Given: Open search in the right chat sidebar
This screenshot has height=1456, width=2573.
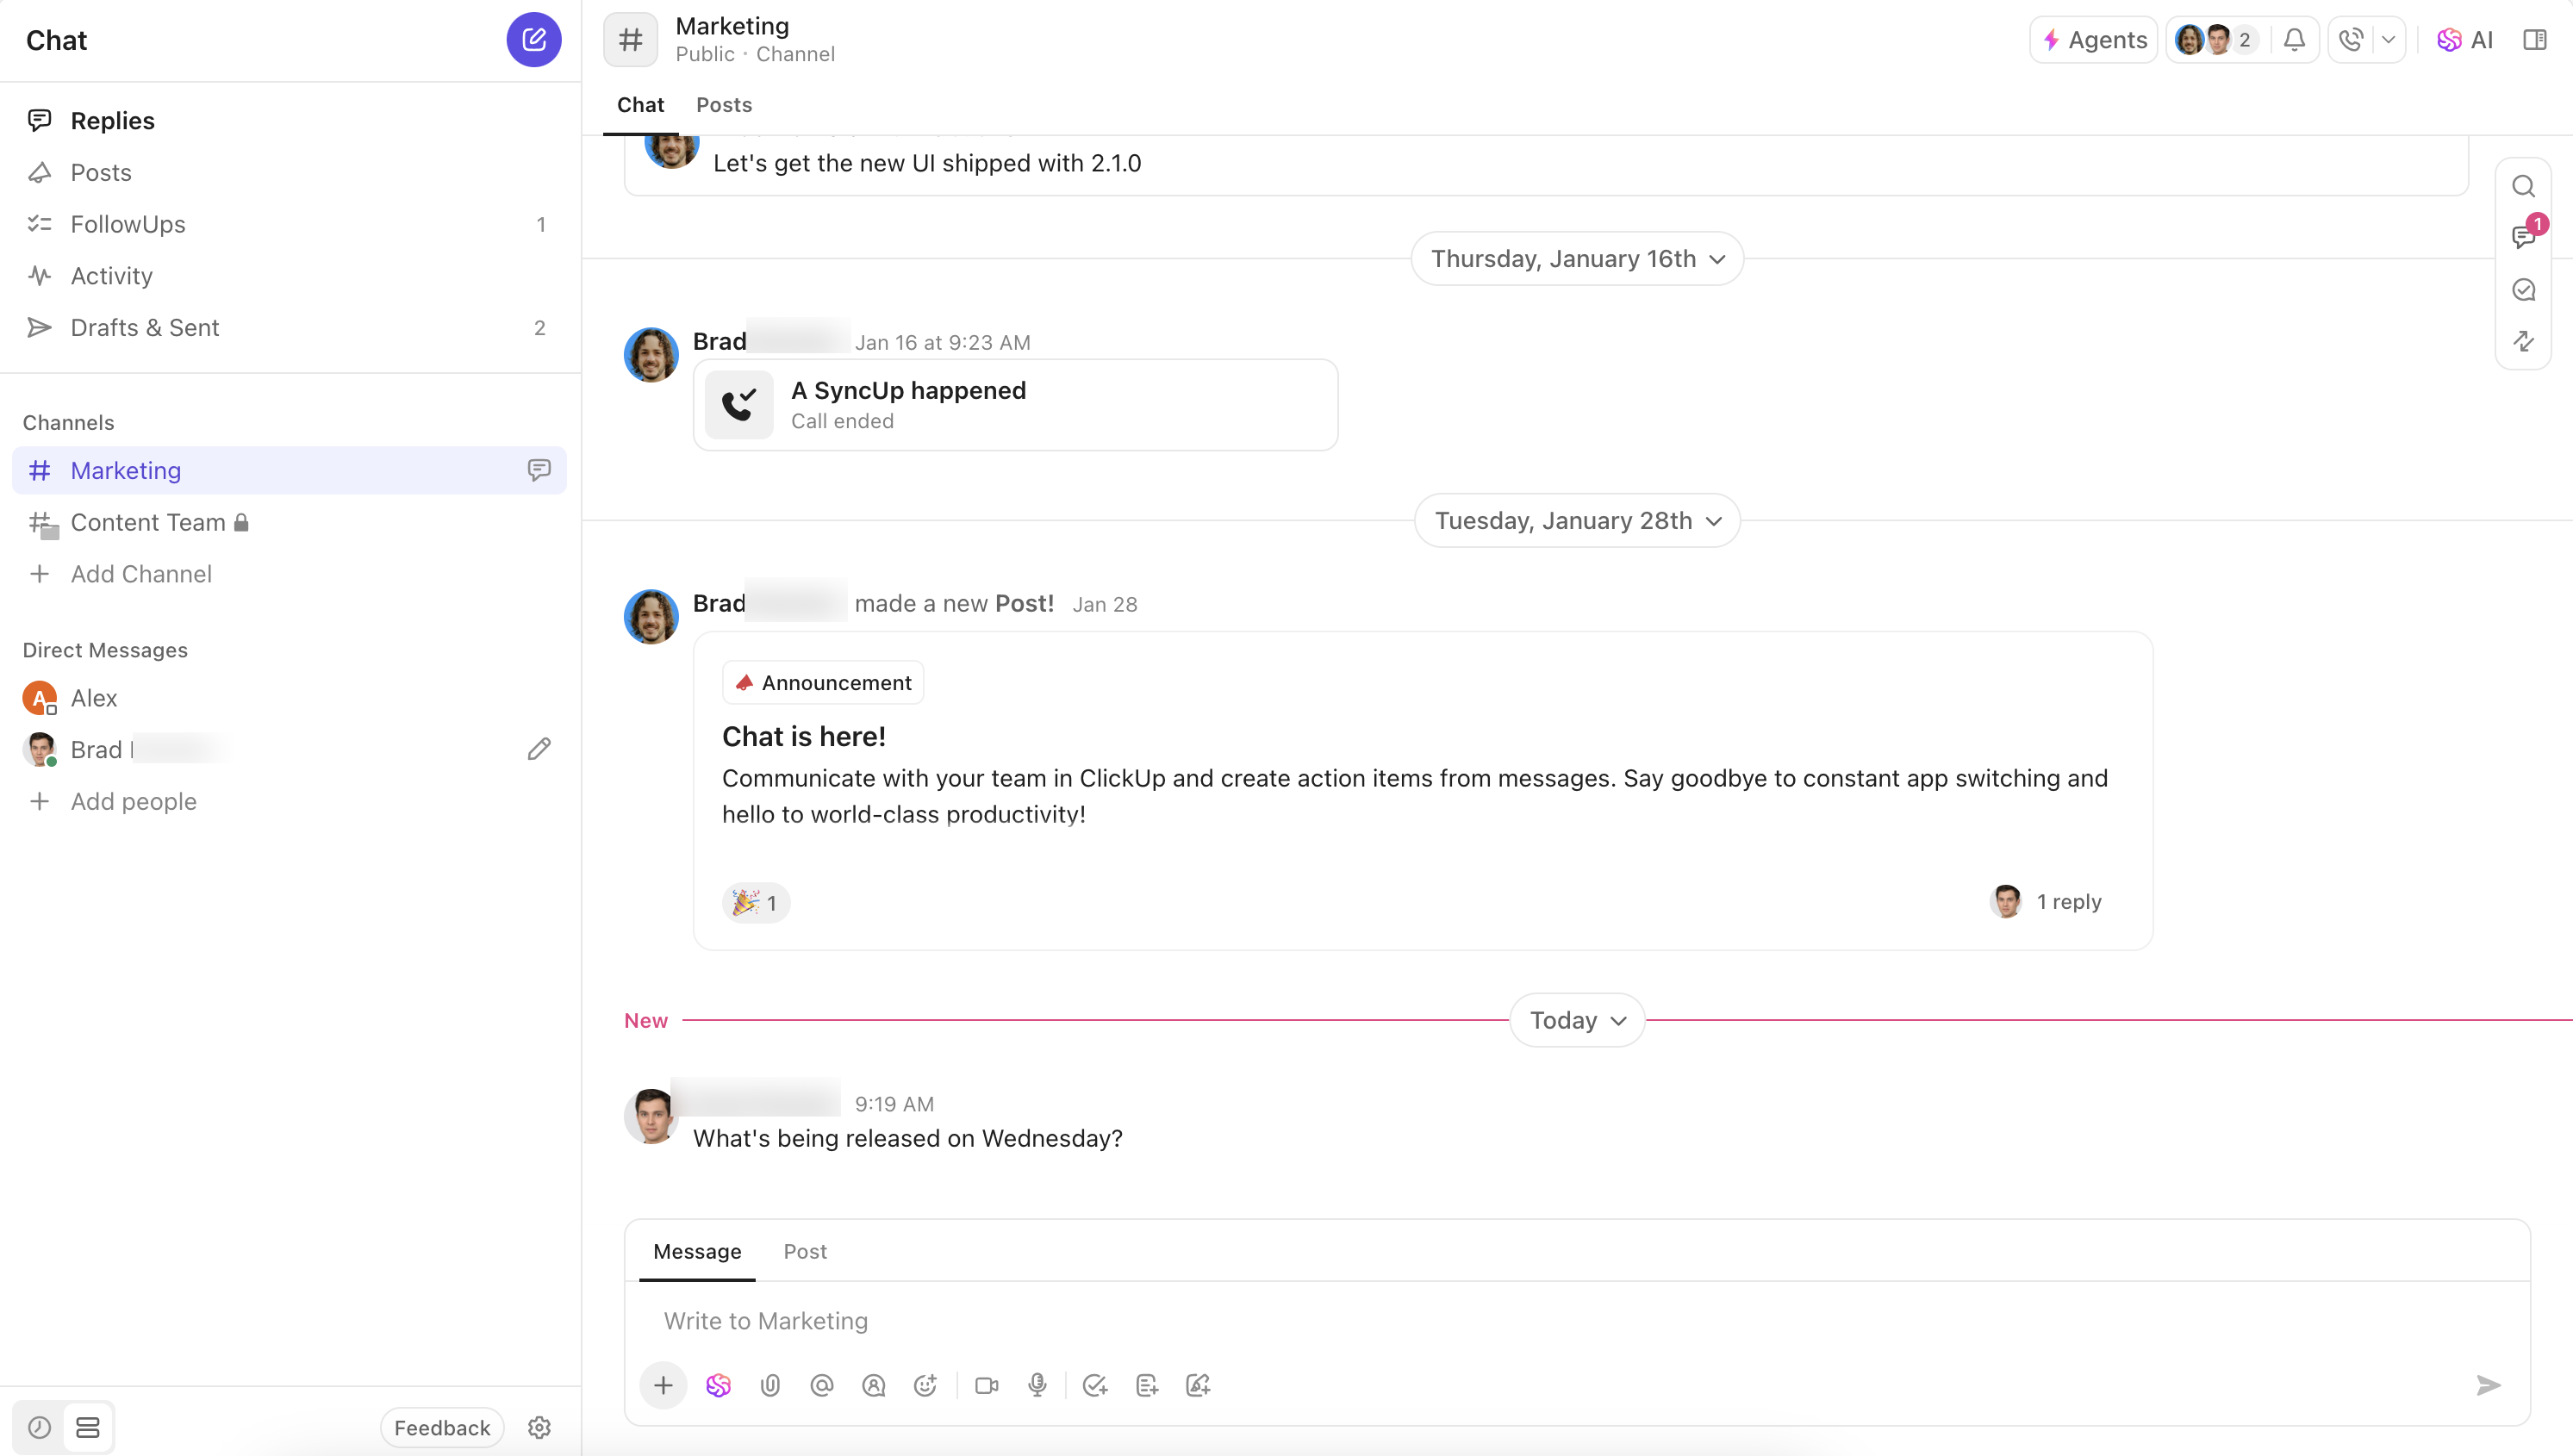Looking at the screenshot, I should (x=2524, y=186).
